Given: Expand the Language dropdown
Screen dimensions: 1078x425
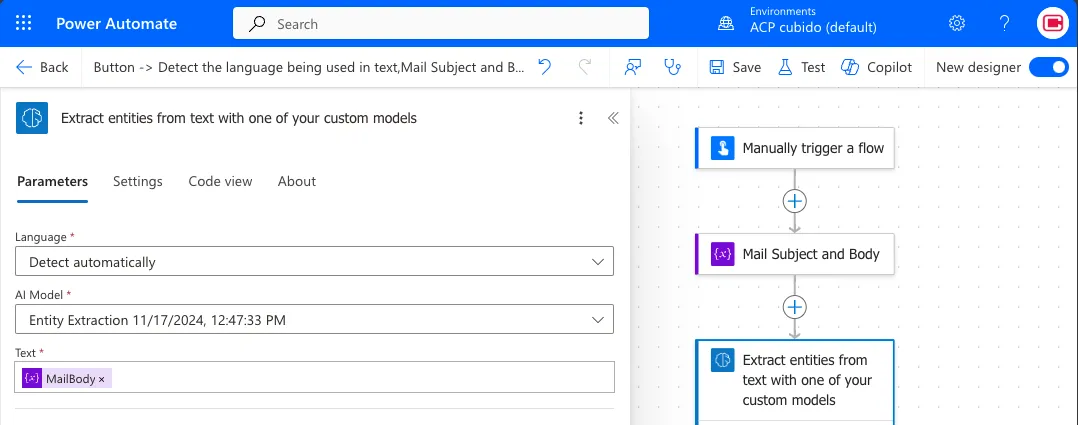Looking at the screenshot, I should 314,262.
